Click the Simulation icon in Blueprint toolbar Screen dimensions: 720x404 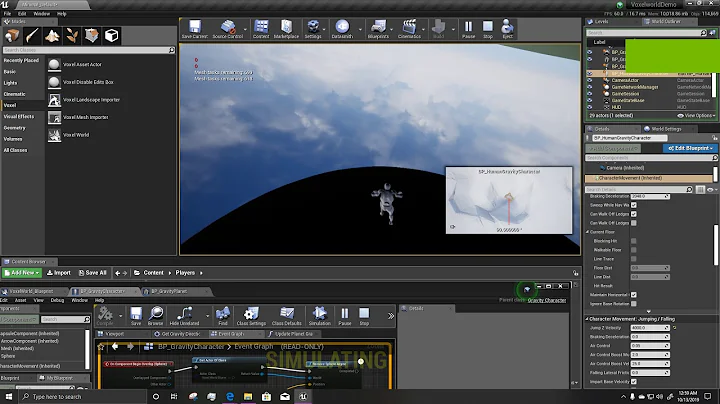tap(320, 316)
